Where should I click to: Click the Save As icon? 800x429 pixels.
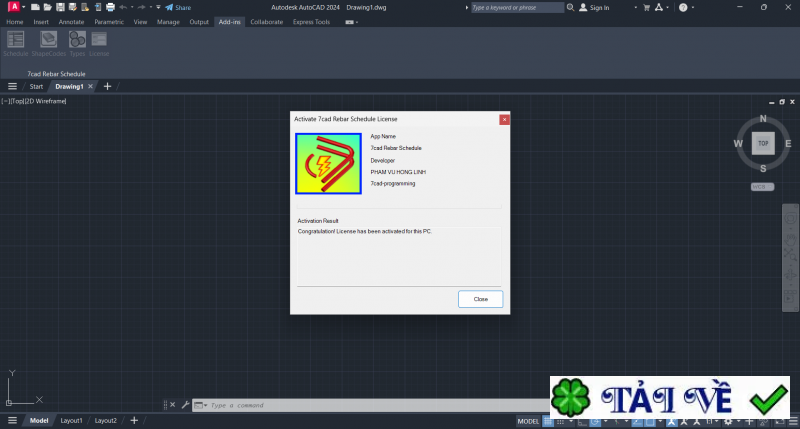(72, 7)
